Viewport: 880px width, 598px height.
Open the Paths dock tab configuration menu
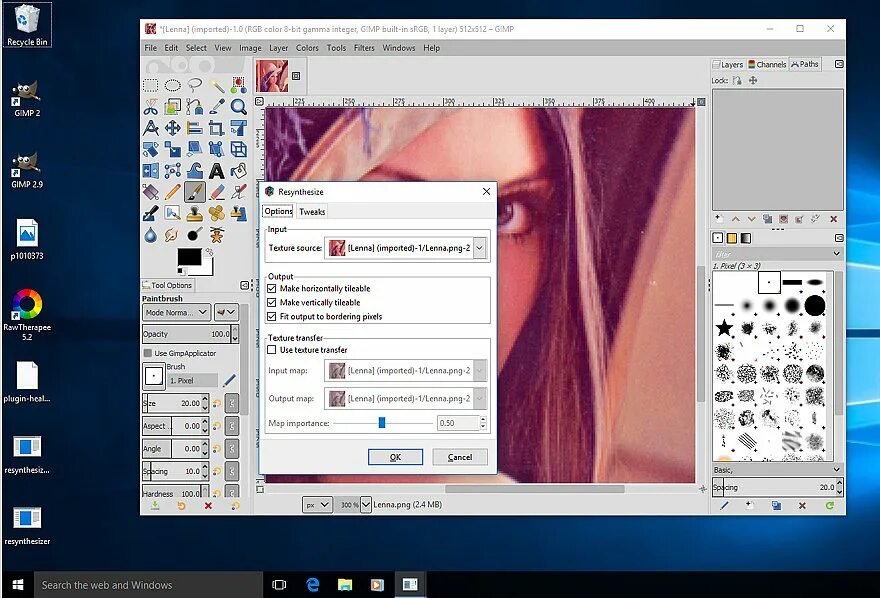point(839,65)
